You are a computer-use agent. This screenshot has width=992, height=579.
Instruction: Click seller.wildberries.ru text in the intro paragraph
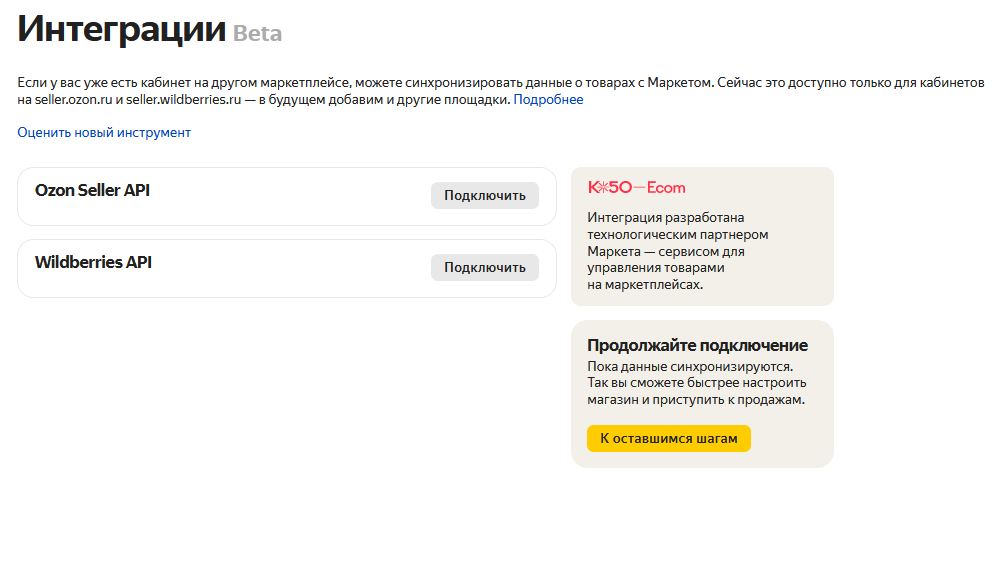[x=183, y=99]
